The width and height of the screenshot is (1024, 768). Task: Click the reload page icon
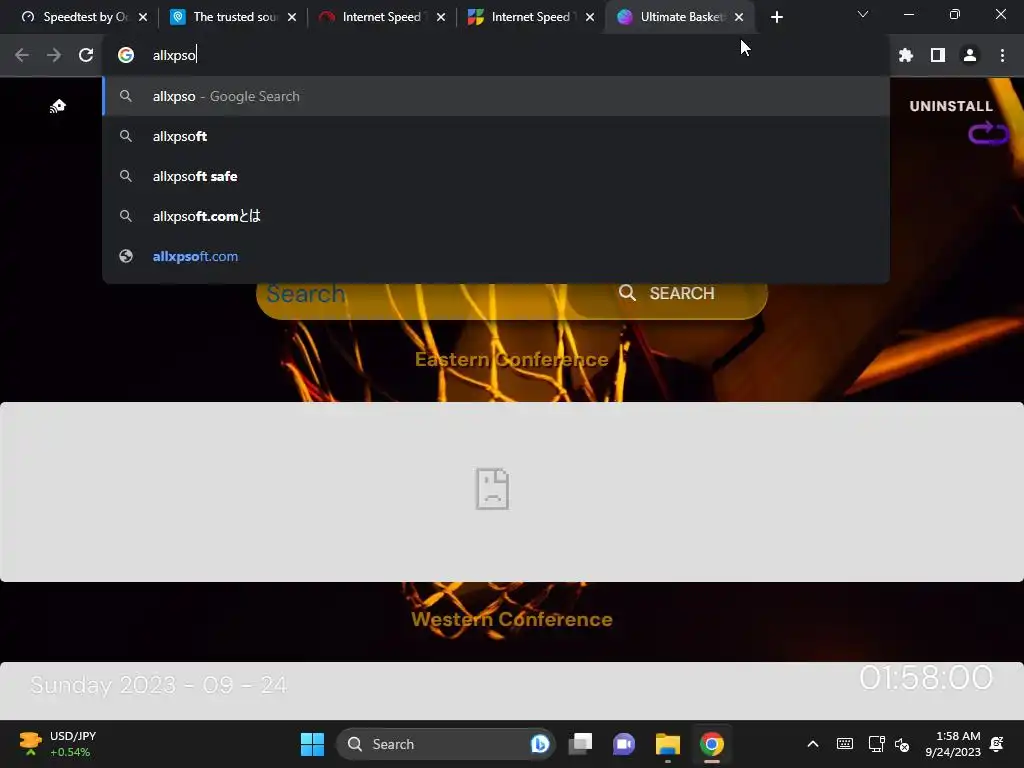(x=86, y=56)
